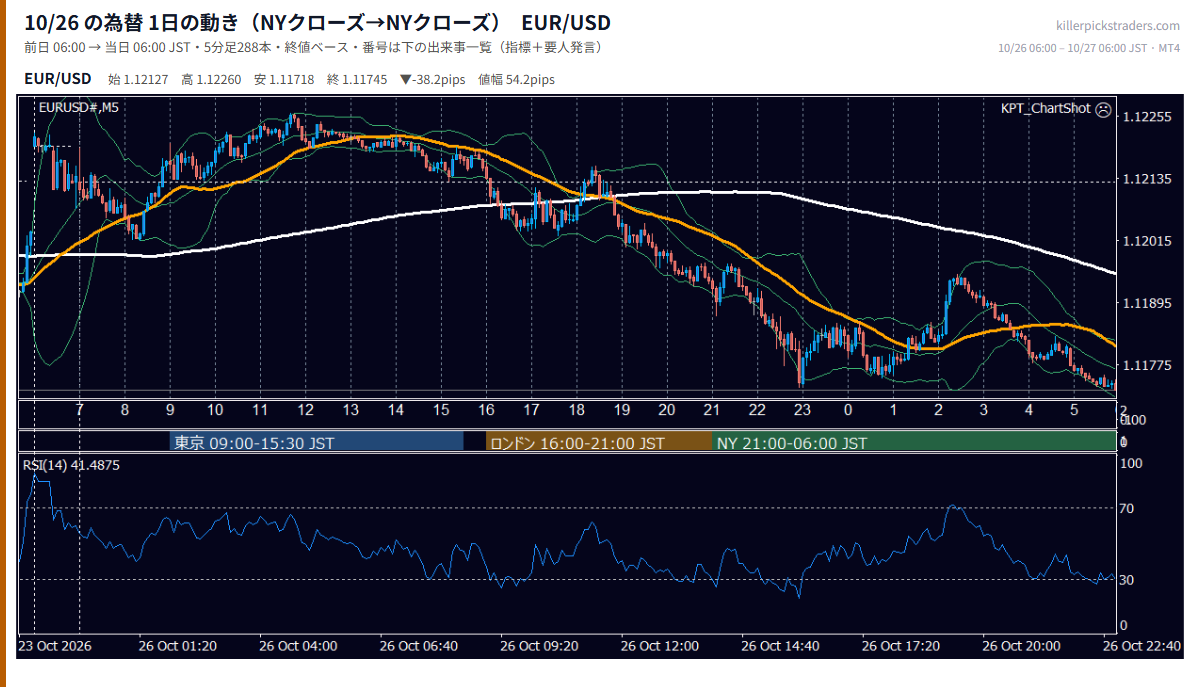
Task: Click the ▼-38.2pips change value
Action: pyautogui.click(x=434, y=79)
